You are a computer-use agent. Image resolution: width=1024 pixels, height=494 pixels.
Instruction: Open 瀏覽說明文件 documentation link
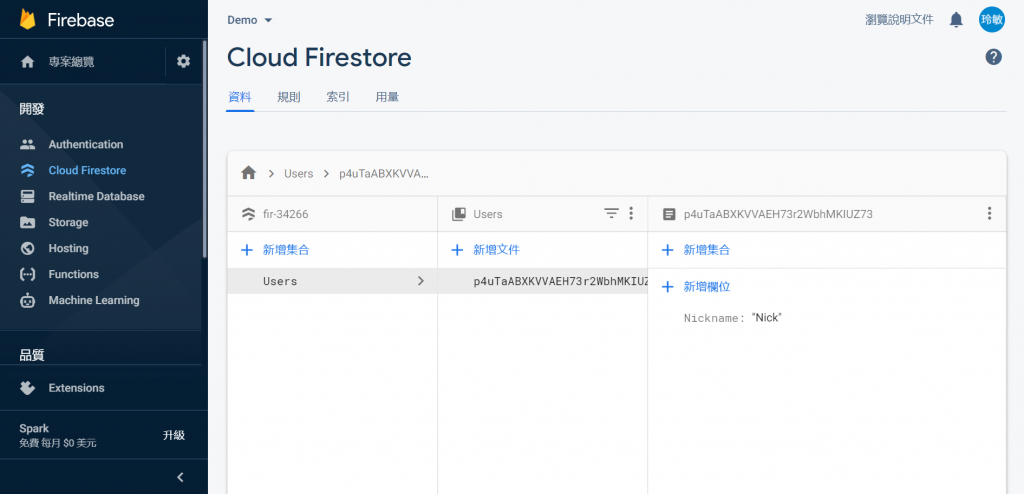tap(899, 20)
